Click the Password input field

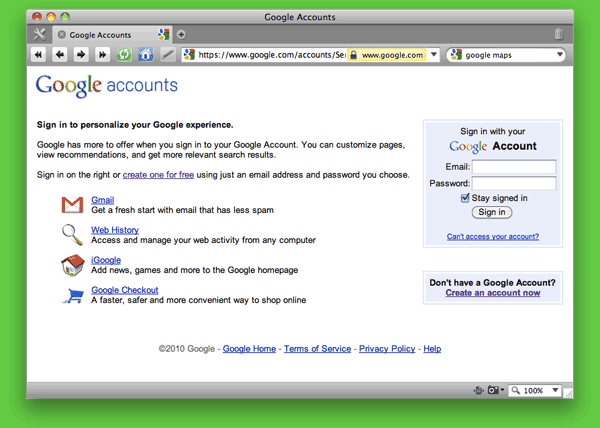pyautogui.click(x=514, y=183)
